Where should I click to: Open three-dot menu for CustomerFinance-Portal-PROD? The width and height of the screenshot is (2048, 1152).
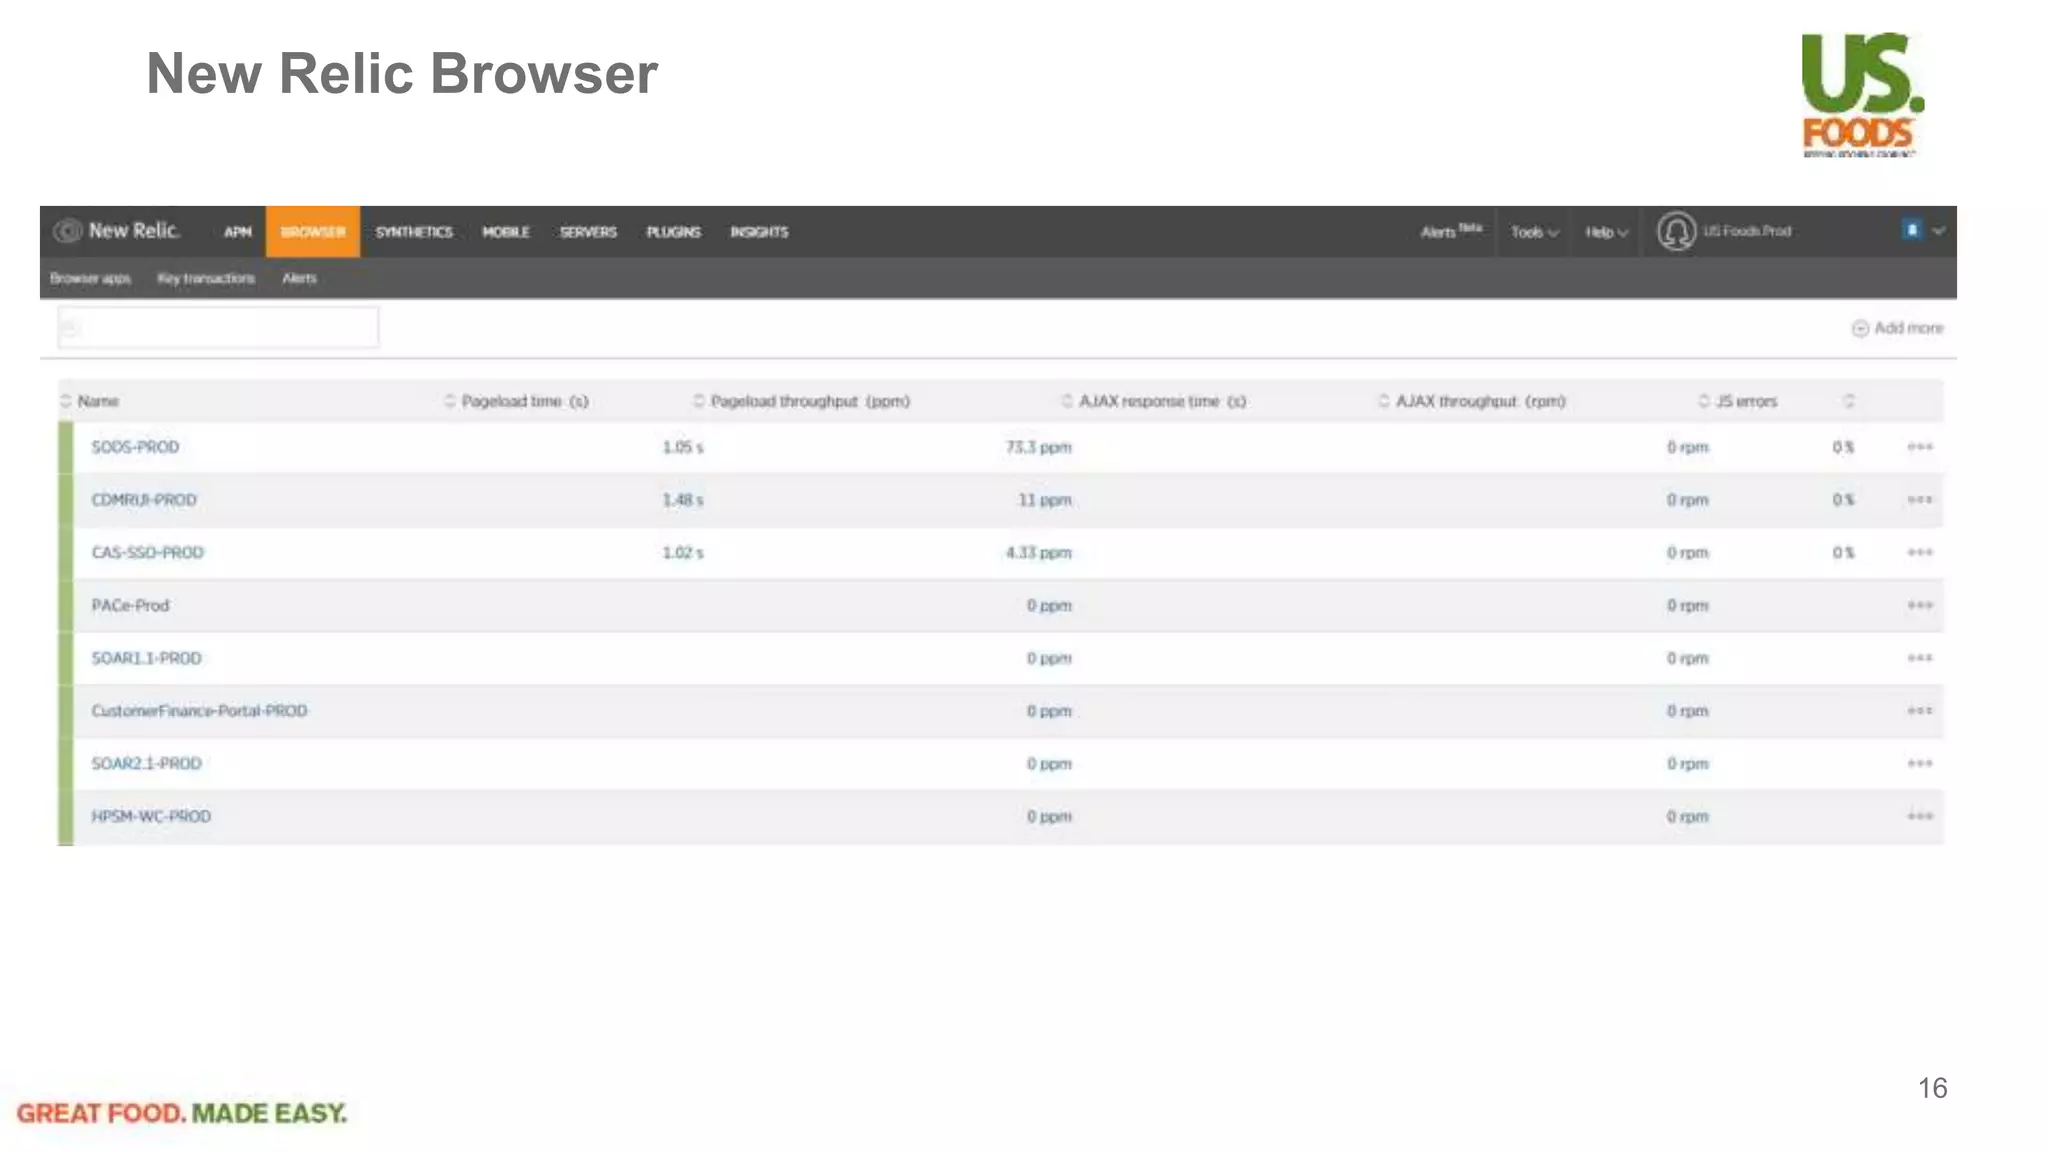(x=1919, y=711)
